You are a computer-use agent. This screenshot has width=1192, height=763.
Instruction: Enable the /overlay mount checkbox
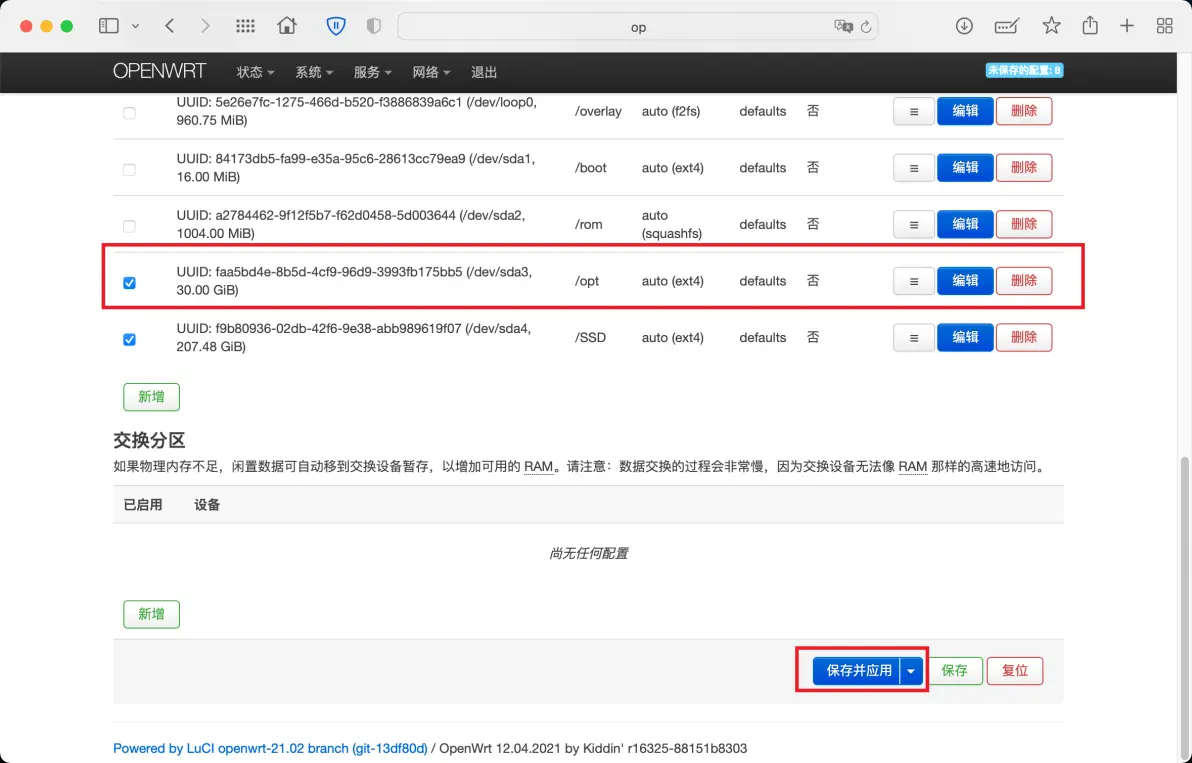click(x=129, y=112)
